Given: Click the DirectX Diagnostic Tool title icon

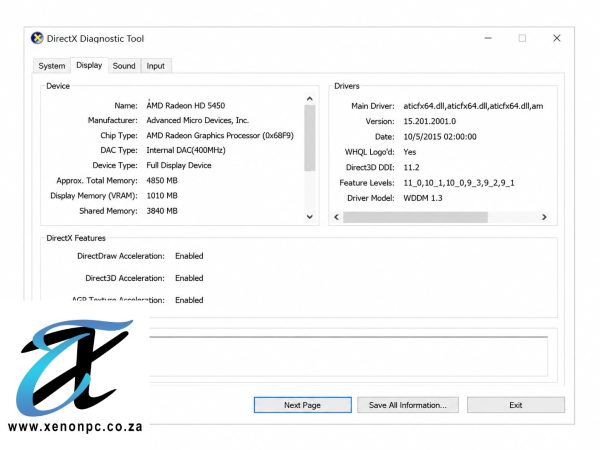Looking at the screenshot, I should coord(37,38).
